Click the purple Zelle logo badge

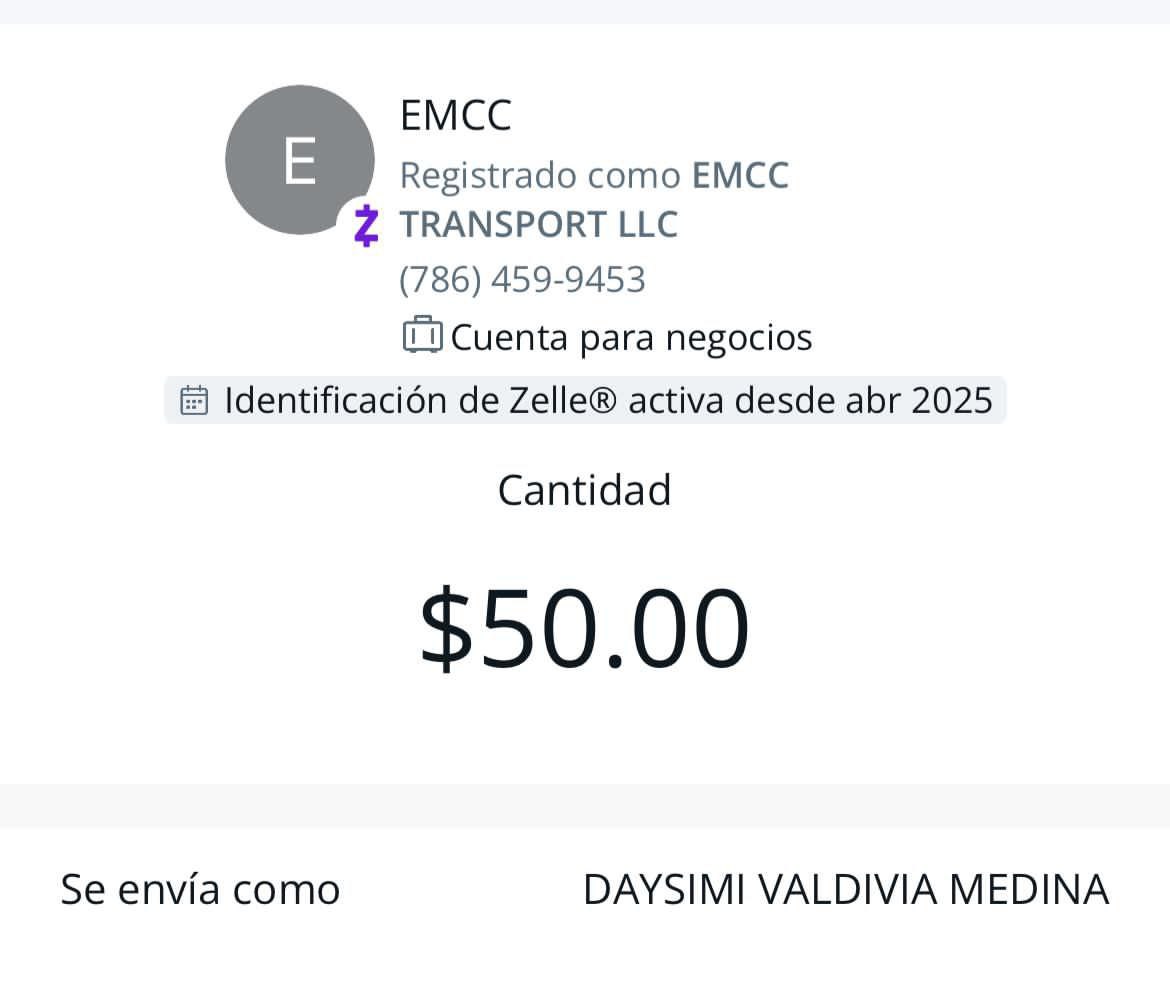coord(367,225)
